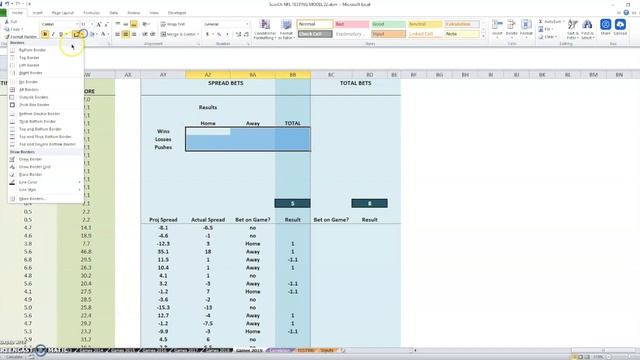This screenshot has width=640, height=360.
Task: Click Decrease Indent icon
Action: click(145, 34)
